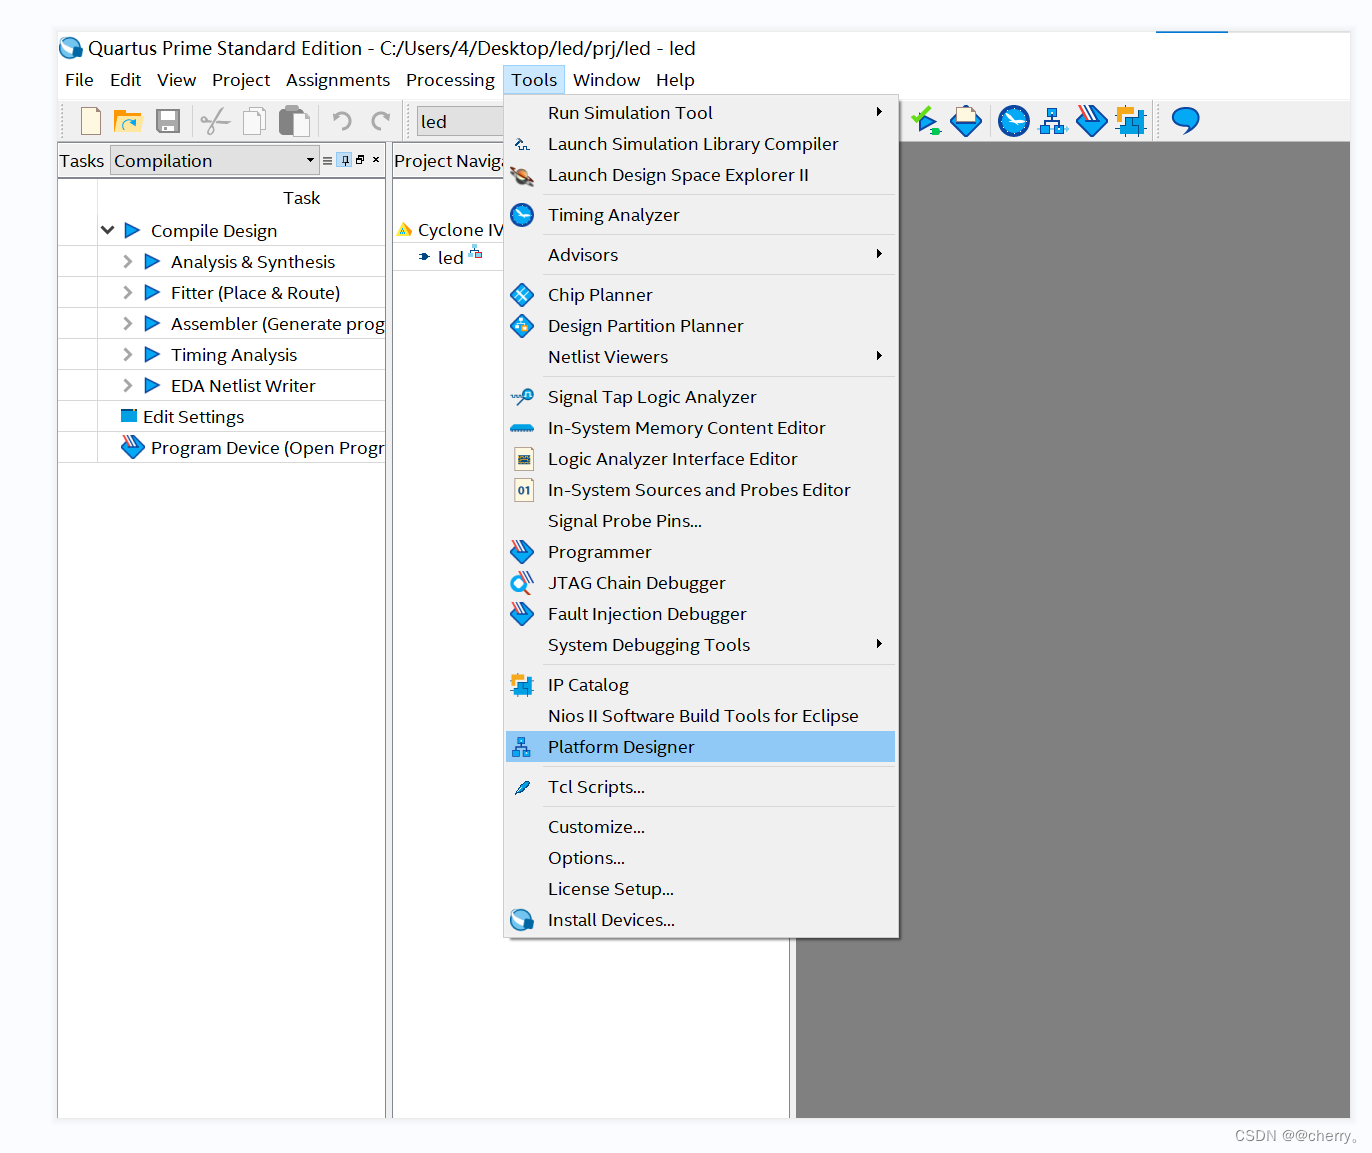
Task: Click the JTAG Chain Debugger icon
Action: point(522,583)
